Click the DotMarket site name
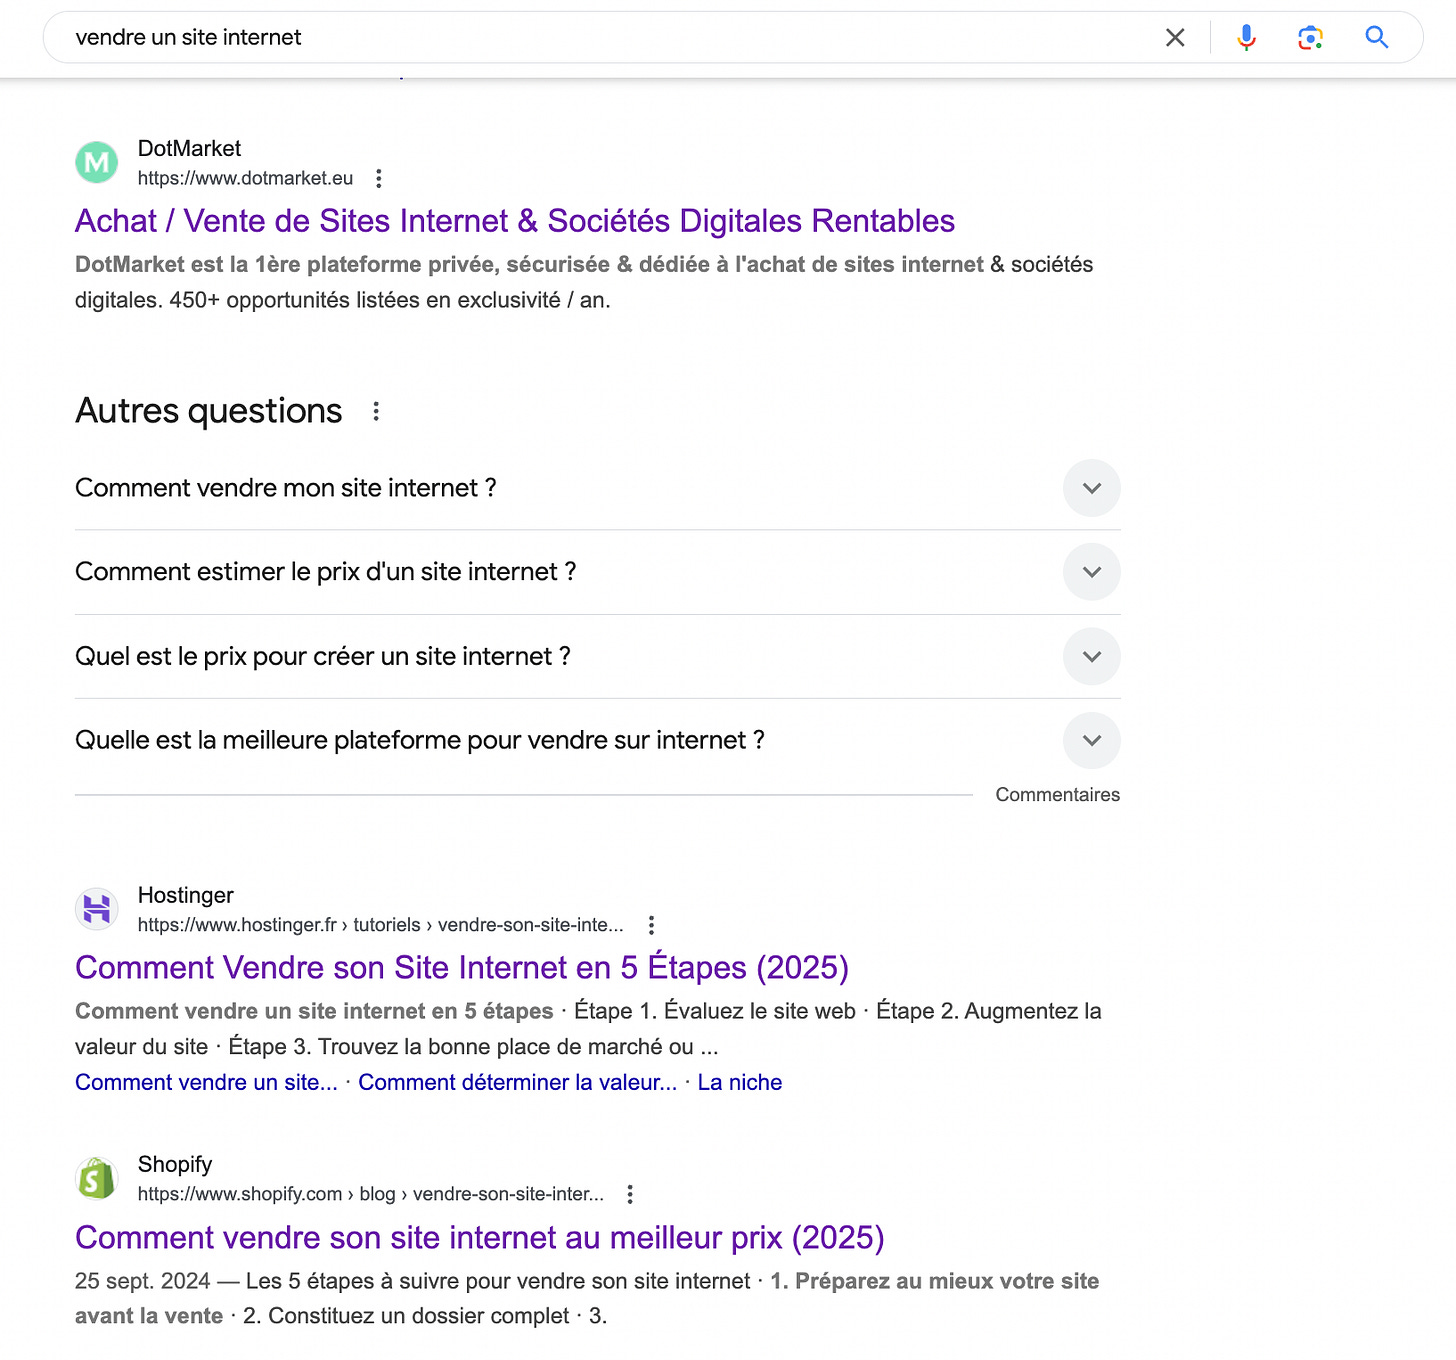Viewport: 1456px width, 1360px height. [x=189, y=149]
